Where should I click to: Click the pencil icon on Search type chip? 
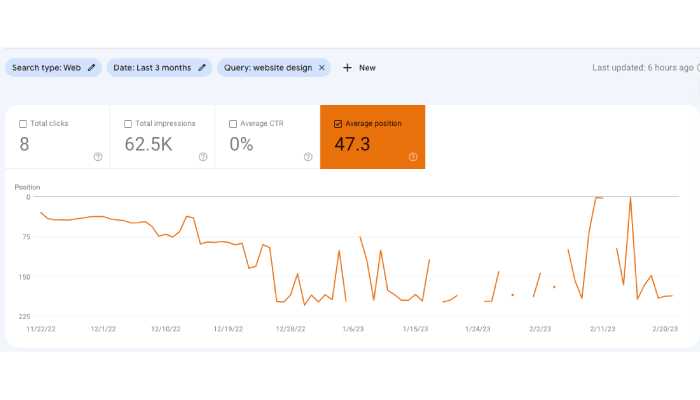(x=92, y=68)
